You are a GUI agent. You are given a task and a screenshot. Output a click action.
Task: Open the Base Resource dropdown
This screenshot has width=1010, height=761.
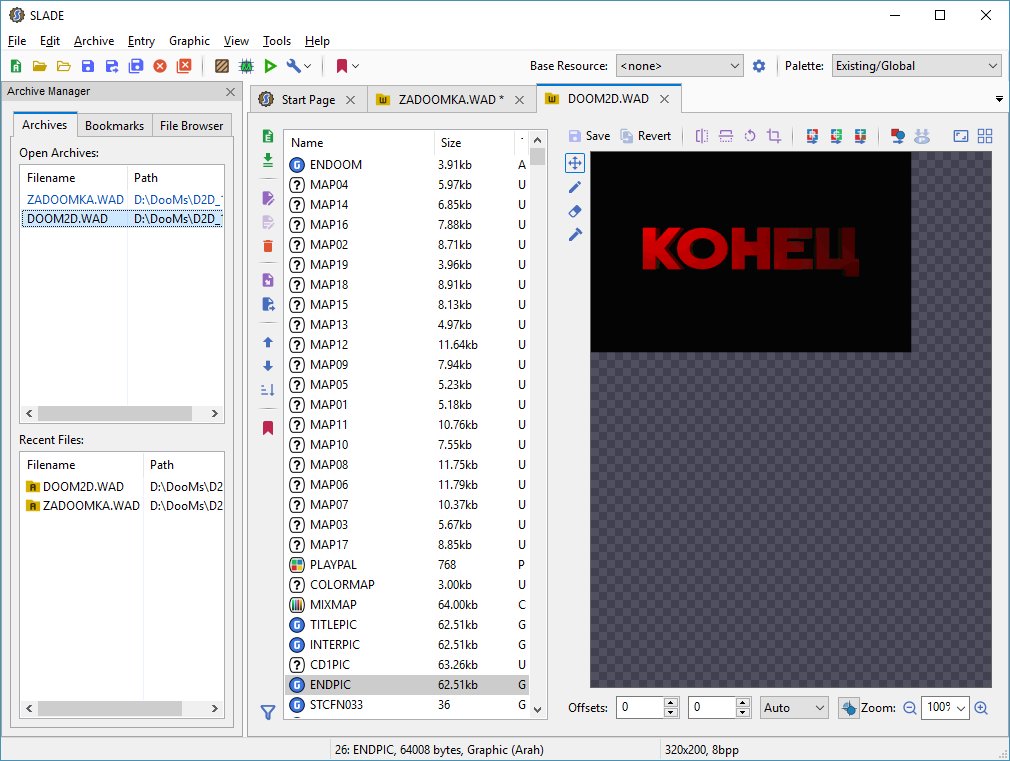[679, 66]
